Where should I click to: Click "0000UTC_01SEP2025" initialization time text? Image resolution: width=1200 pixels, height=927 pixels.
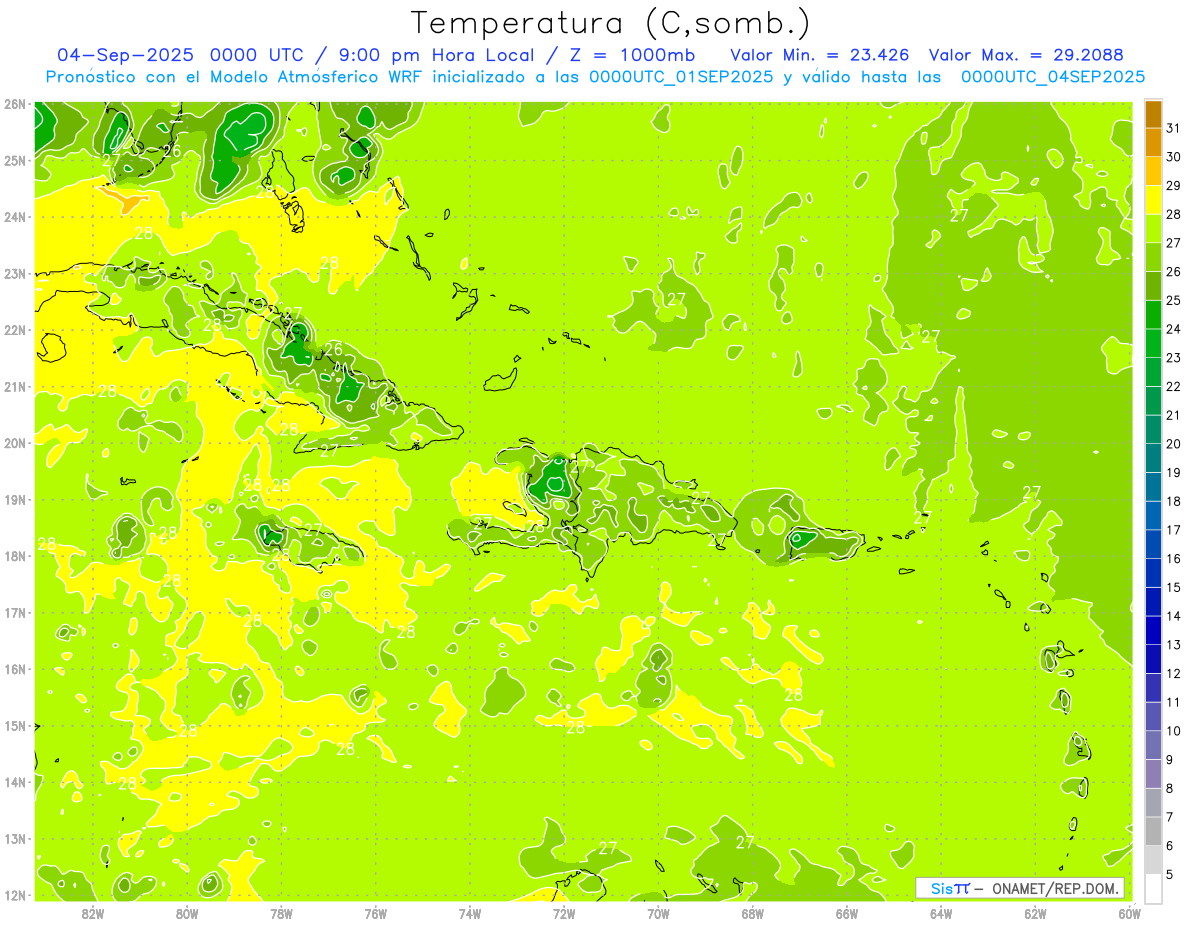tap(681, 77)
